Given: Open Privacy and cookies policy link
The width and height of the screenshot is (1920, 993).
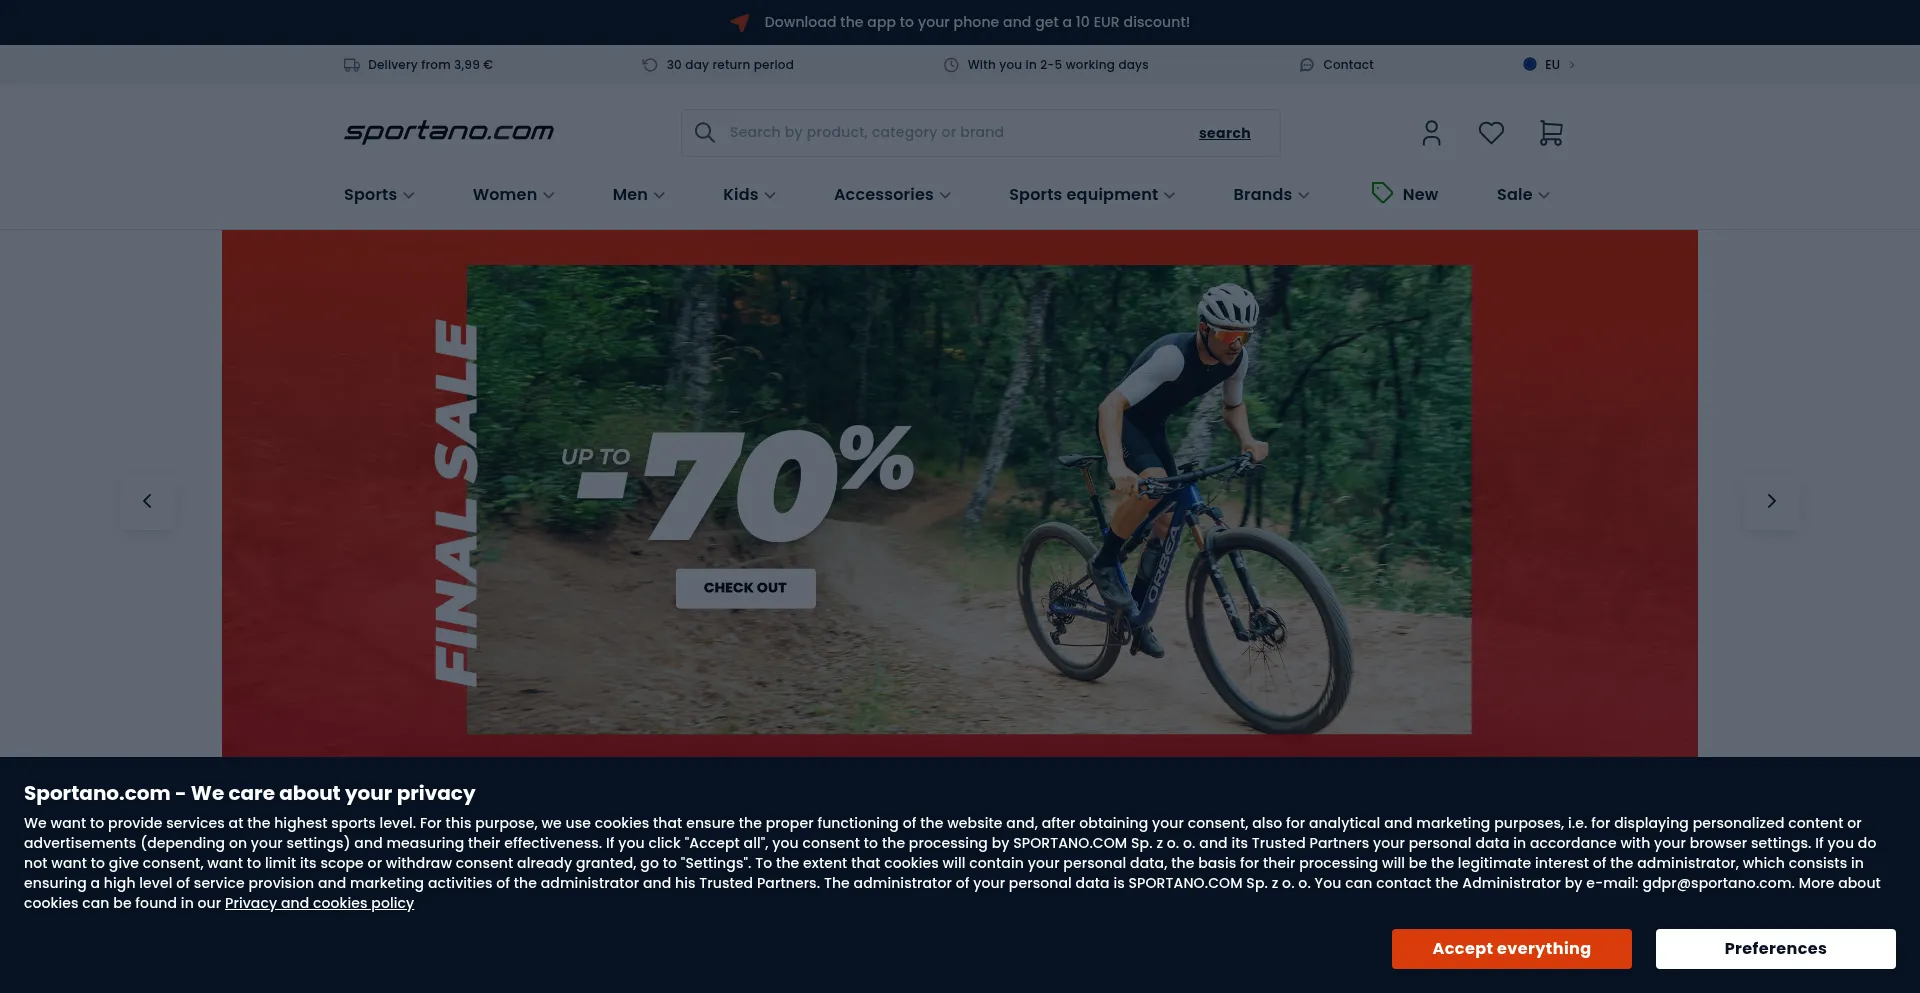Looking at the screenshot, I should point(319,903).
